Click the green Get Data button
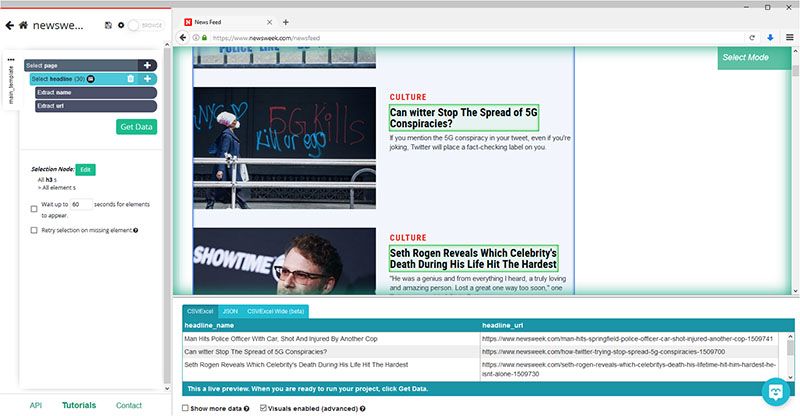 136,127
